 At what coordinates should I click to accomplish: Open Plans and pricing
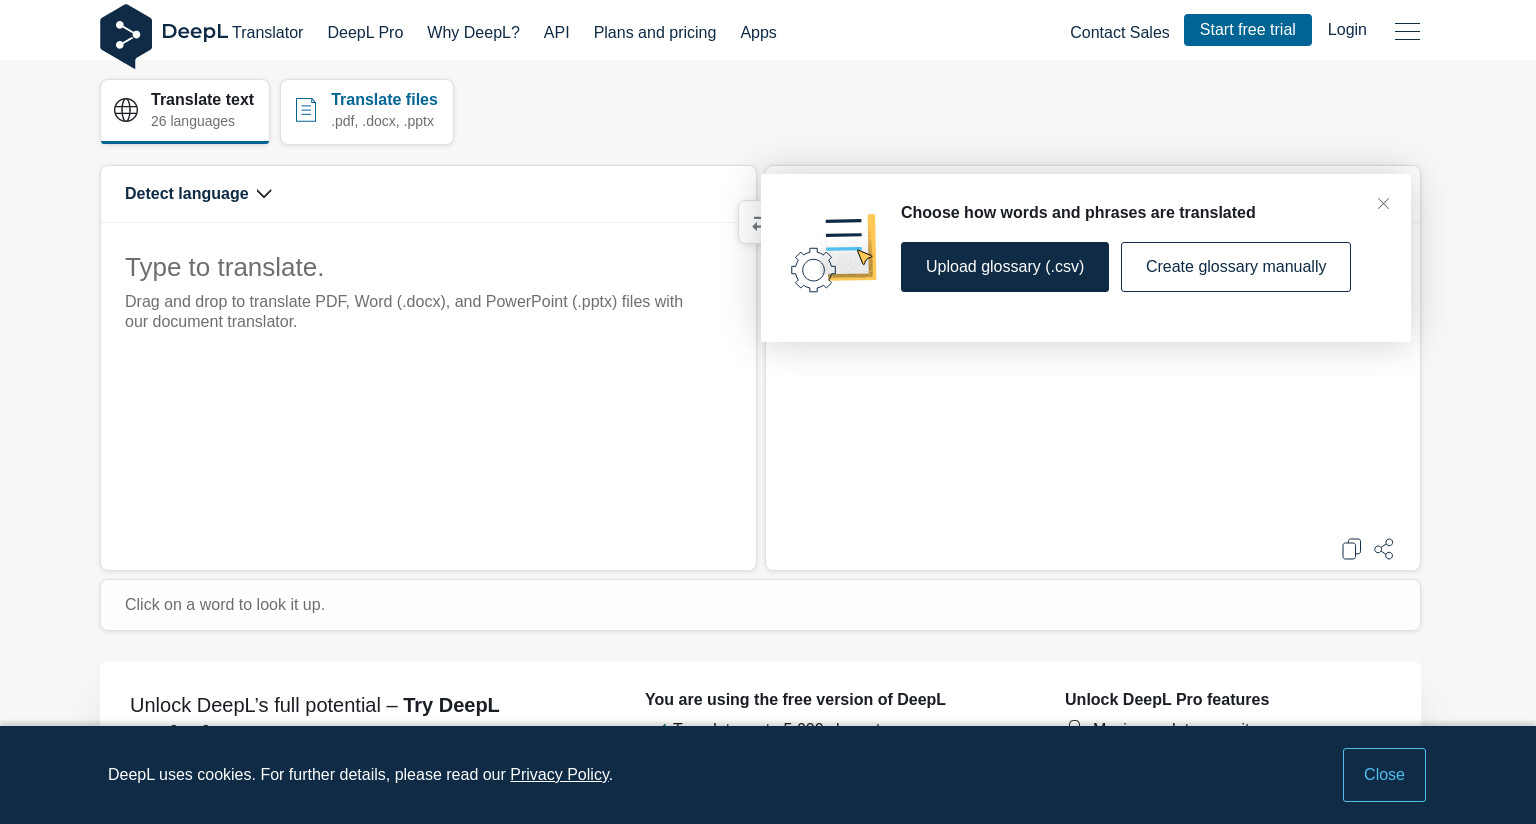[x=655, y=32]
